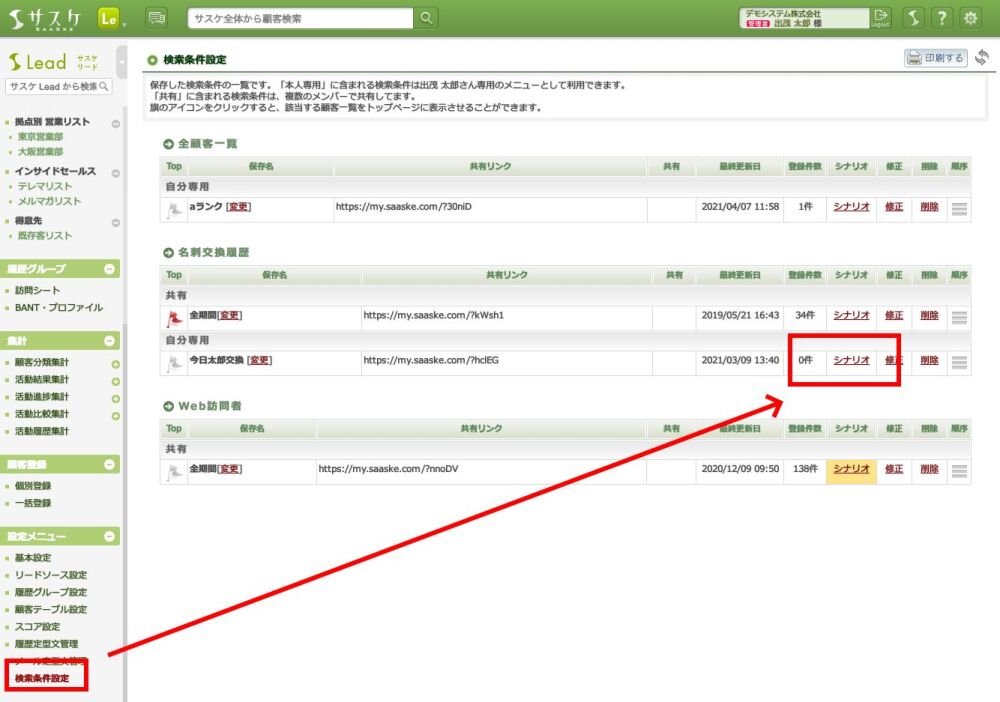Image resolution: width=1000 pixels, height=702 pixels.
Task: Click the reorder handle for aランク row
Action: [959, 209]
